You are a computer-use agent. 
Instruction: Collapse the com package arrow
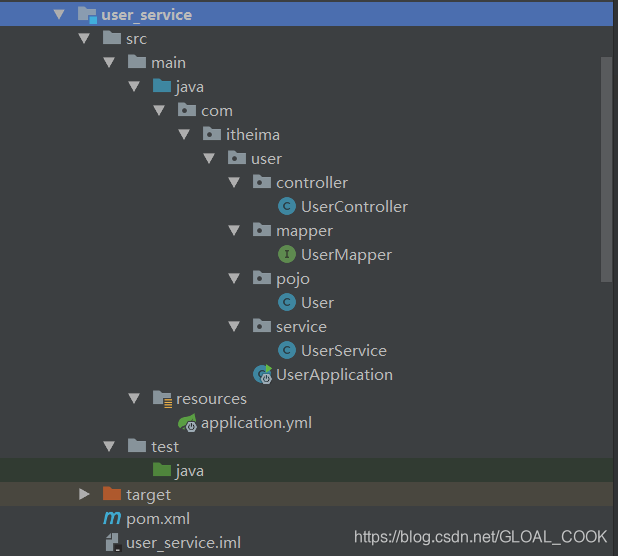159,110
